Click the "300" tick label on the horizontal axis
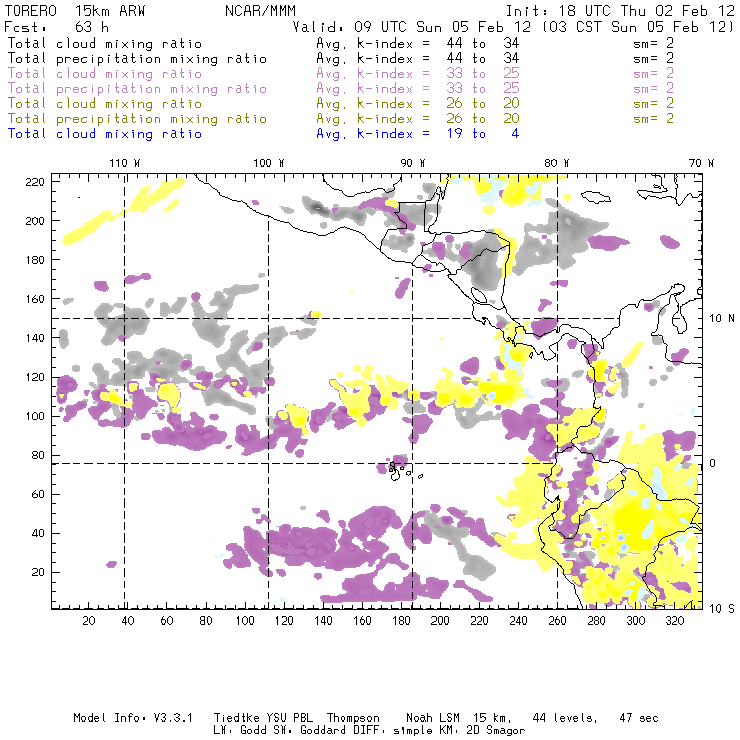 pos(636,621)
